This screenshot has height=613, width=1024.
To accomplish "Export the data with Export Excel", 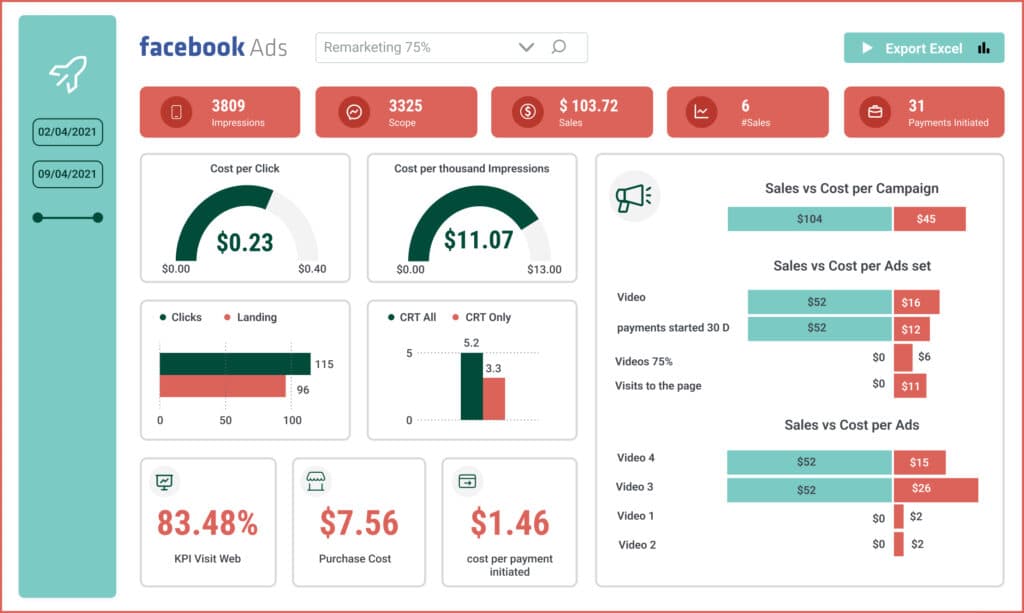I will click(x=924, y=48).
